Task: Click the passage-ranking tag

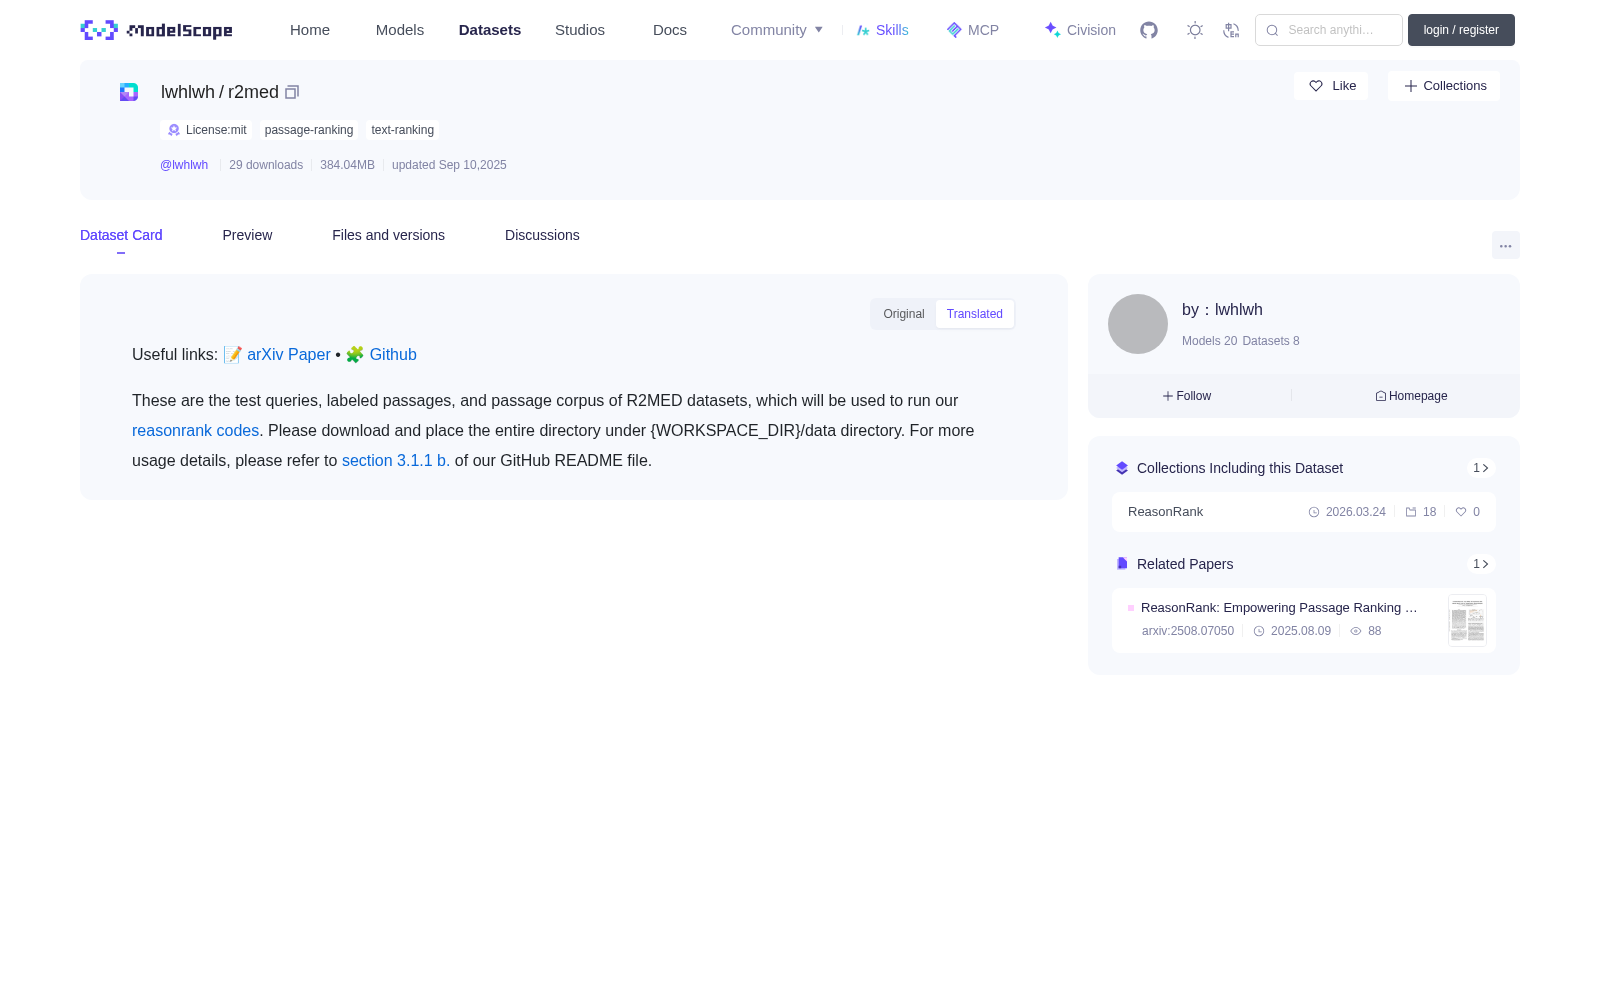Action: tap(309, 130)
